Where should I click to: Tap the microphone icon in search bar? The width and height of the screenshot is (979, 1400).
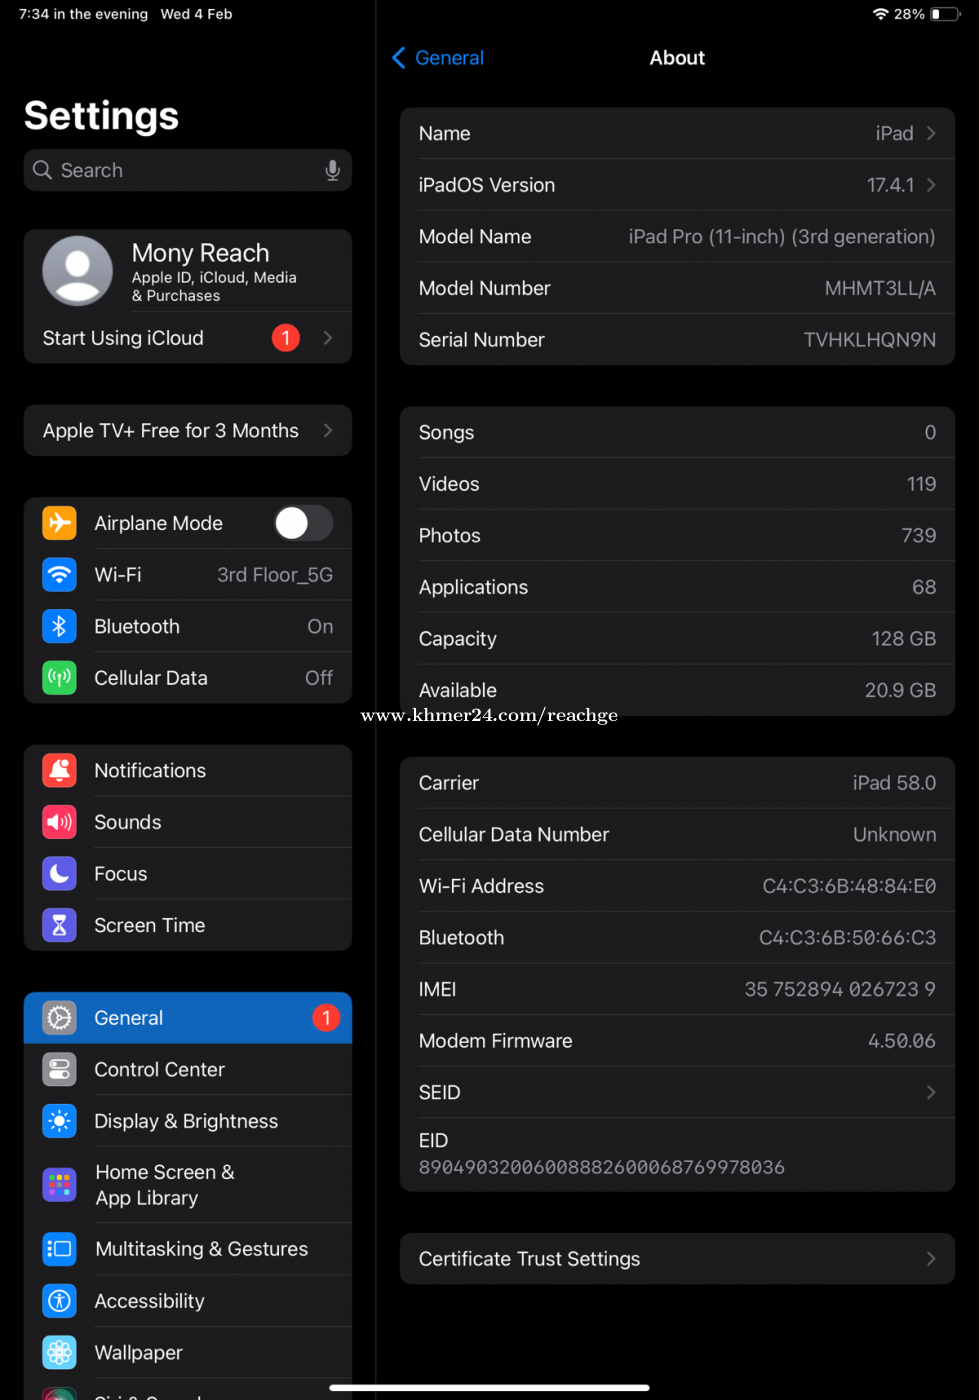pos(333,171)
